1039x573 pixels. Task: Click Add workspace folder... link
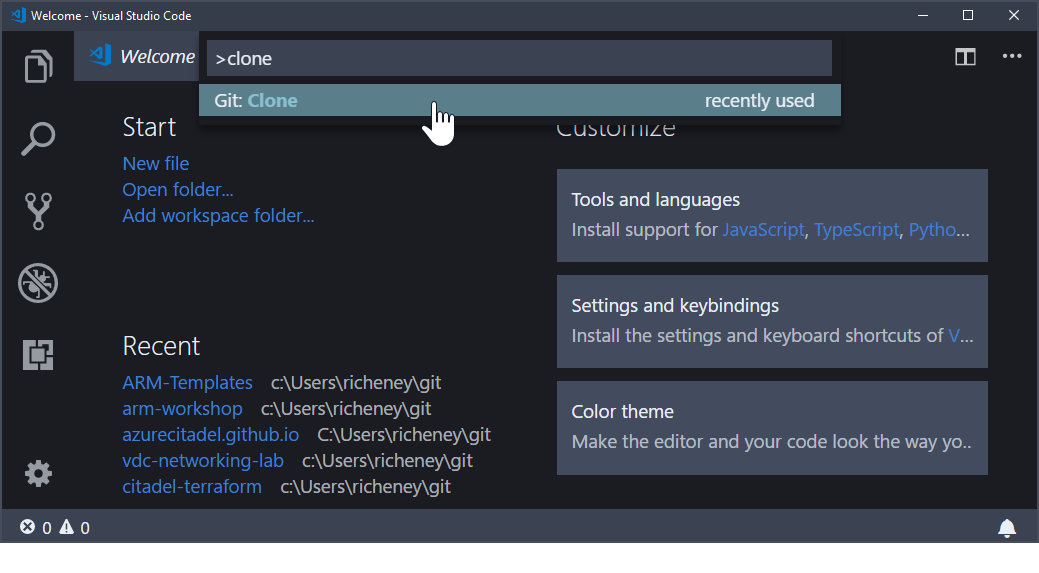(x=218, y=215)
